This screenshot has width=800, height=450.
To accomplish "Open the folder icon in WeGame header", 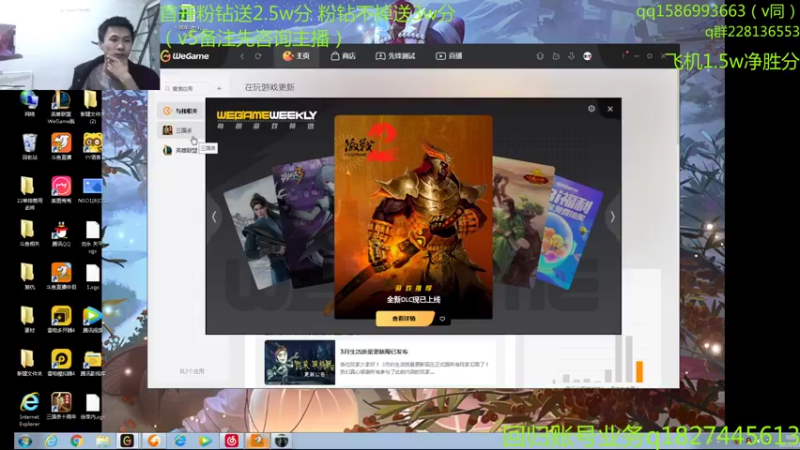I will 556,56.
